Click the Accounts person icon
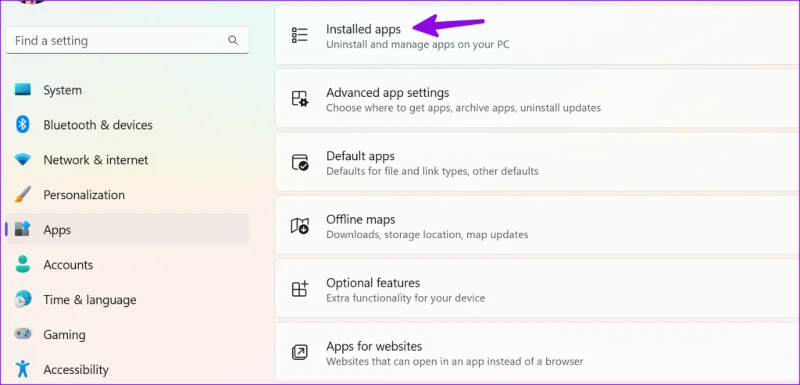 [x=22, y=264]
